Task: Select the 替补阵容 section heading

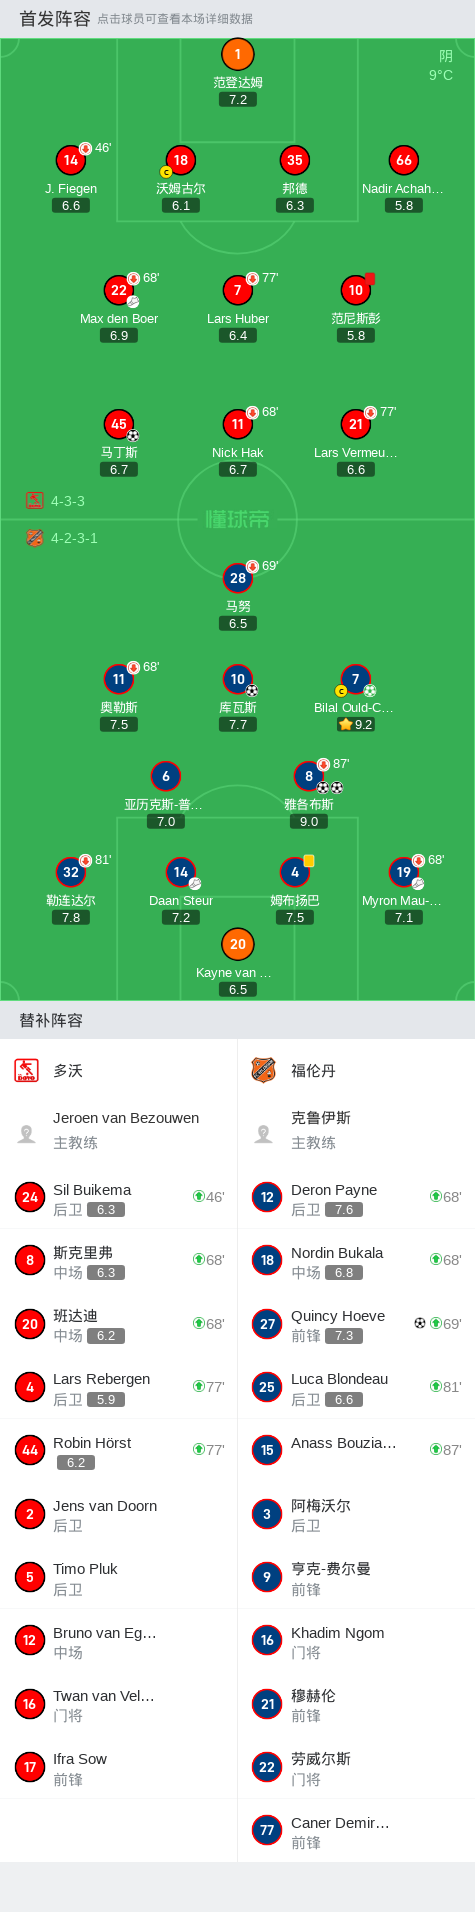Action: [51, 1020]
